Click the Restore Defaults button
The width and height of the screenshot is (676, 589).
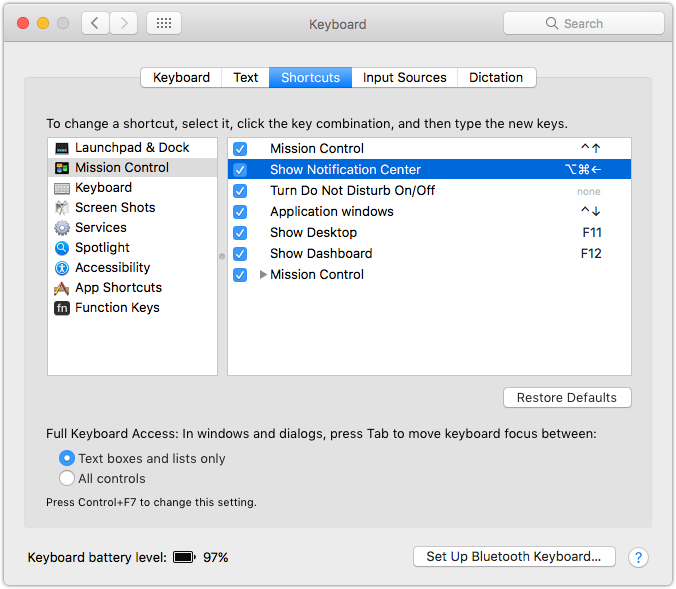567,398
